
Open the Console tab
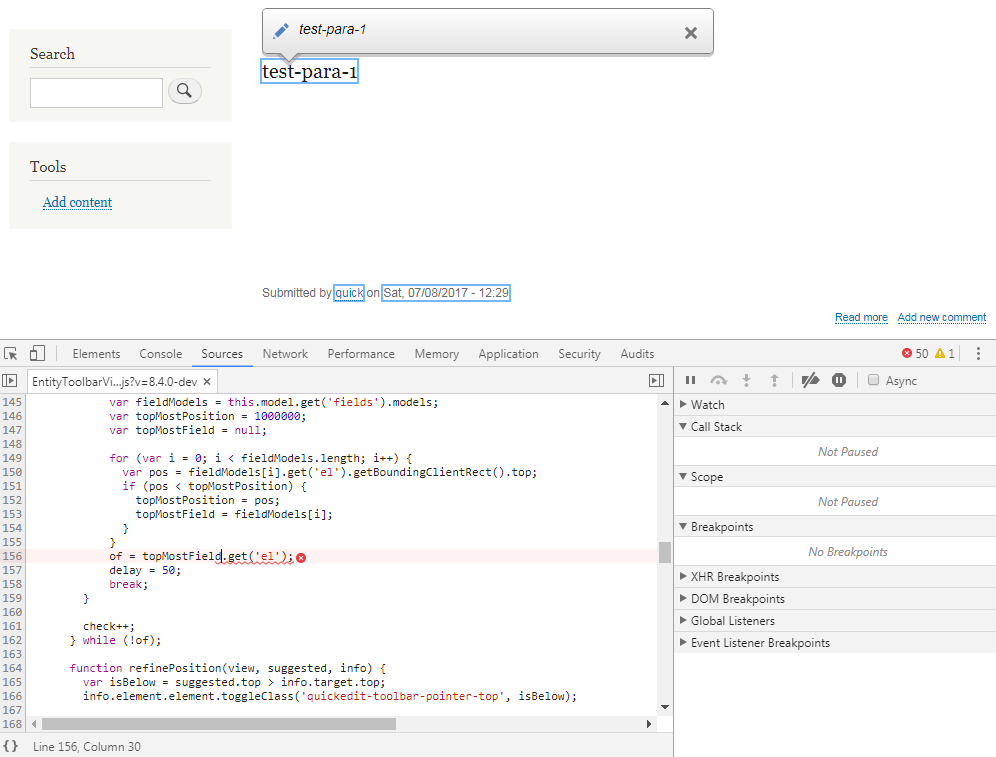[x=161, y=354]
